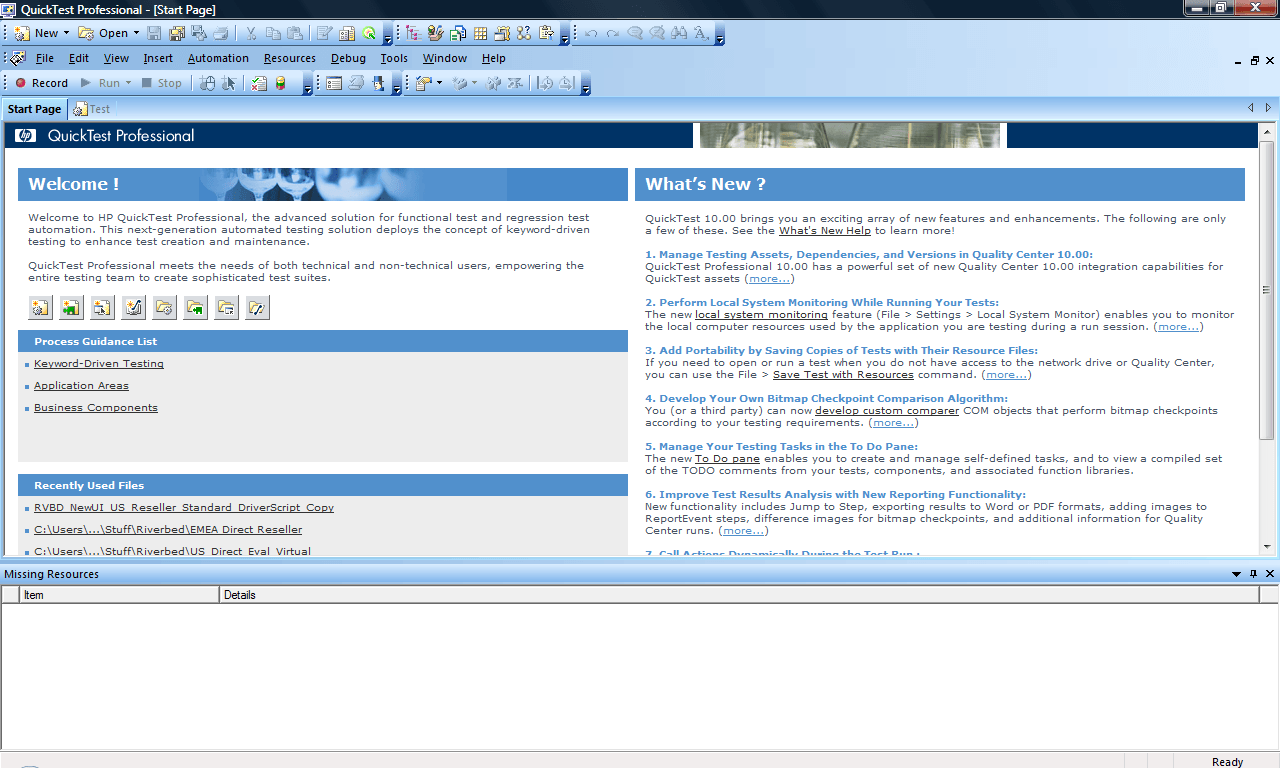1280x768 pixels.
Task: Open the Resources menu
Action: click(290, 58)
